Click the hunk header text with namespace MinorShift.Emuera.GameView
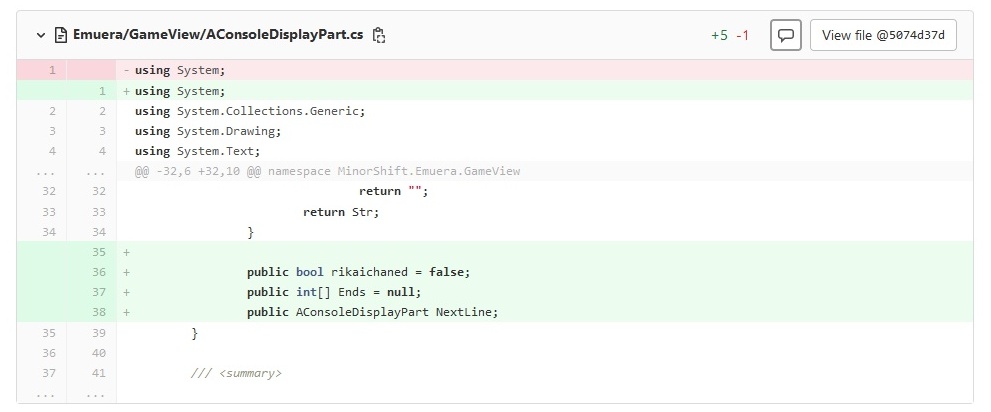The image size is (991, 412). (328, 171)
